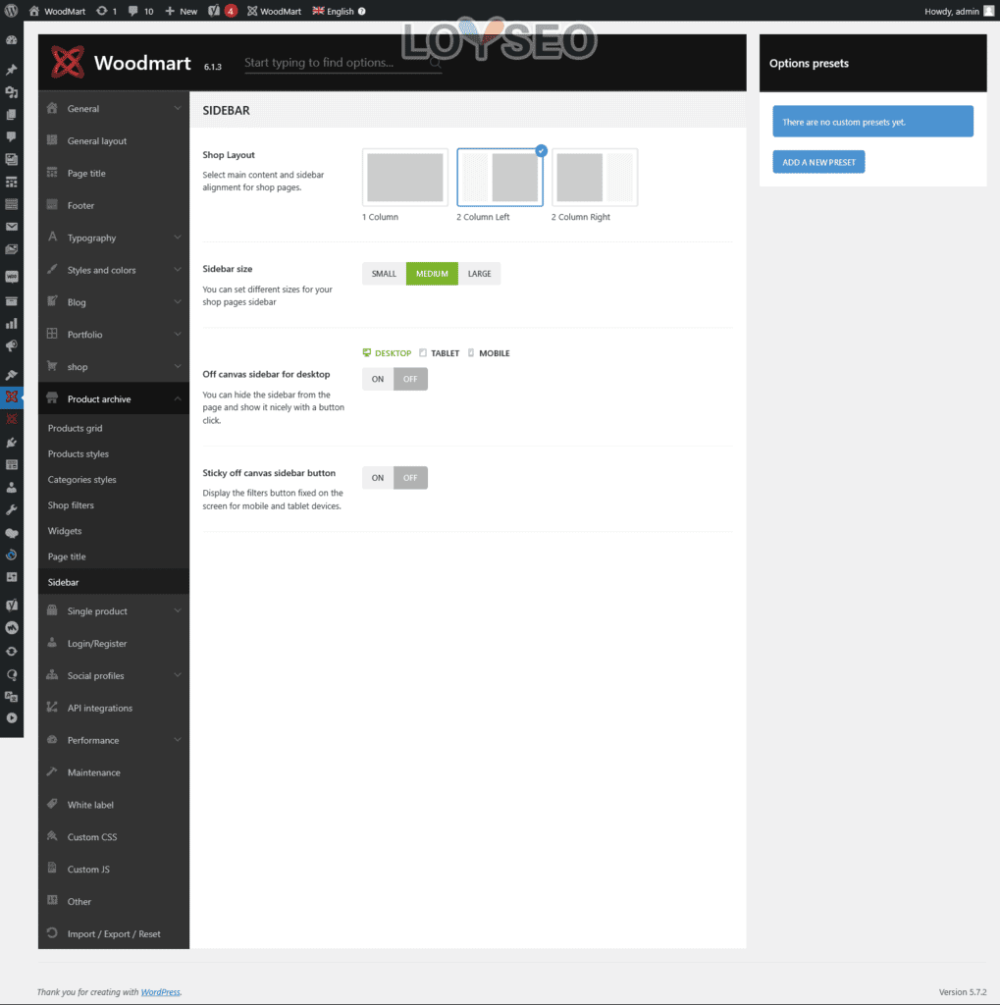Expand the Performance options section

[x=113, y=740]
